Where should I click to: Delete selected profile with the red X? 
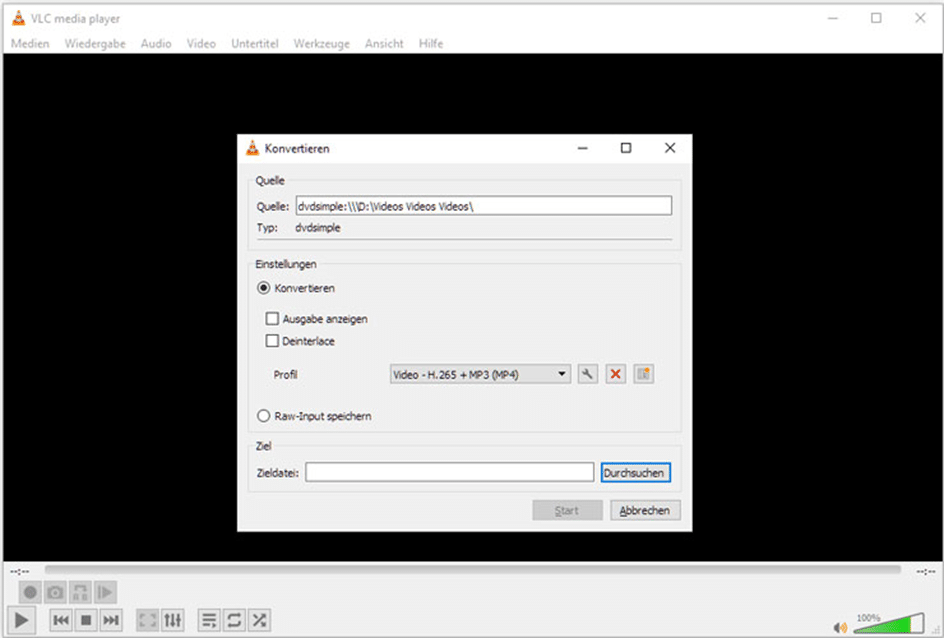coord(615,374)
